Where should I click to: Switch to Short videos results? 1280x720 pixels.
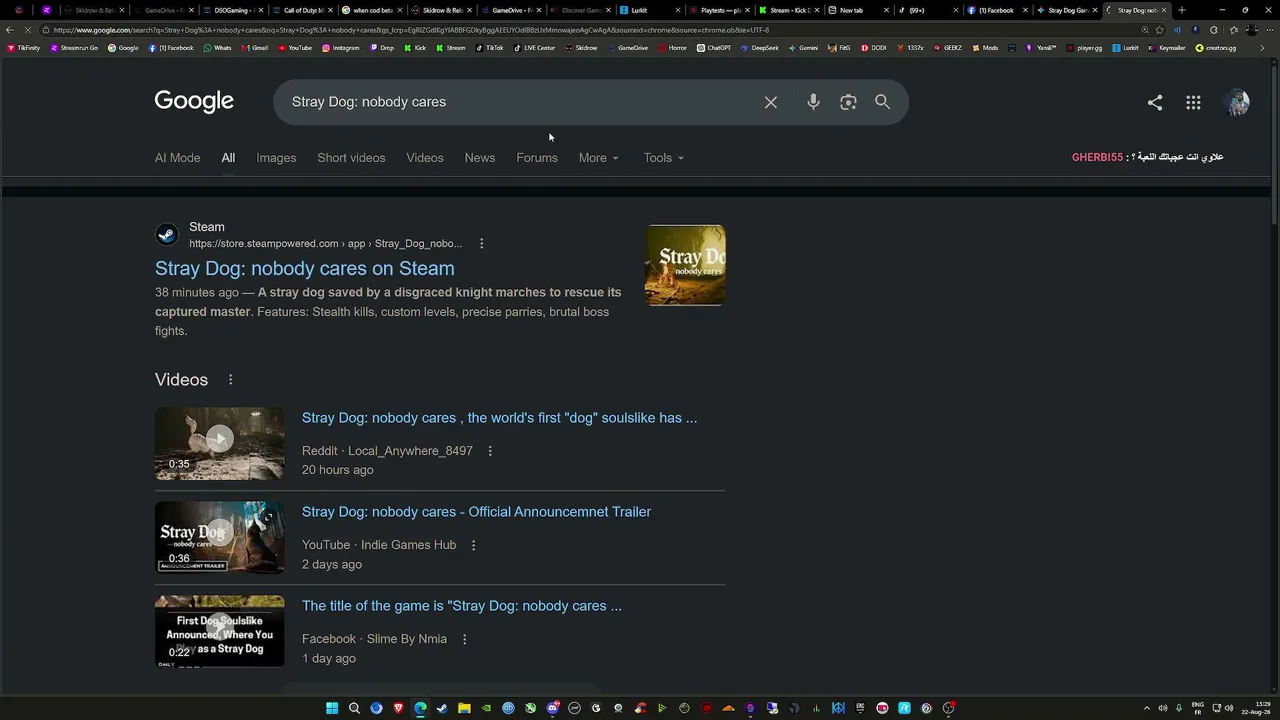click(x=351, y=158)
